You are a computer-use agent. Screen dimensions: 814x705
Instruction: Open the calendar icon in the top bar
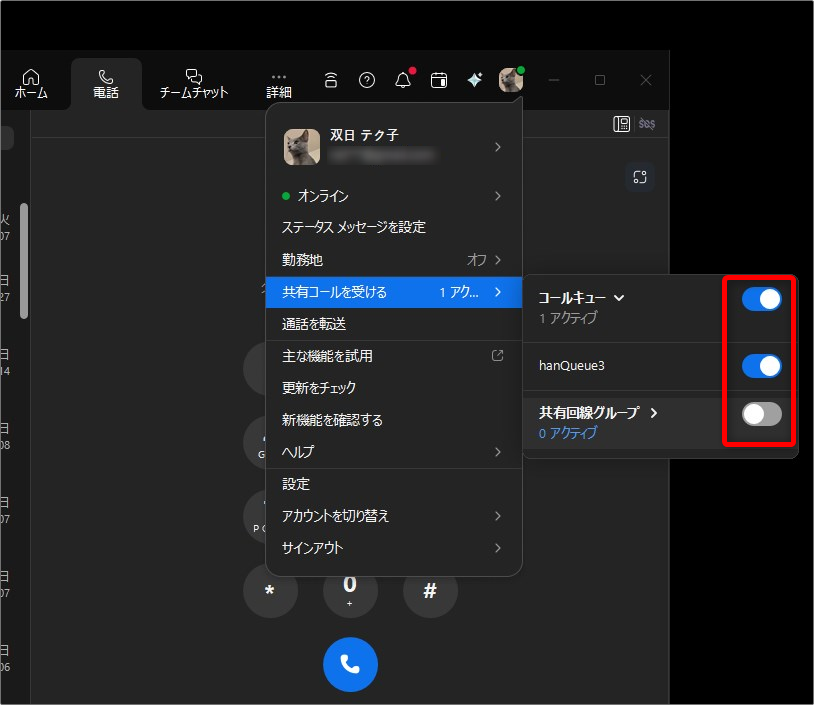point(438,80)
